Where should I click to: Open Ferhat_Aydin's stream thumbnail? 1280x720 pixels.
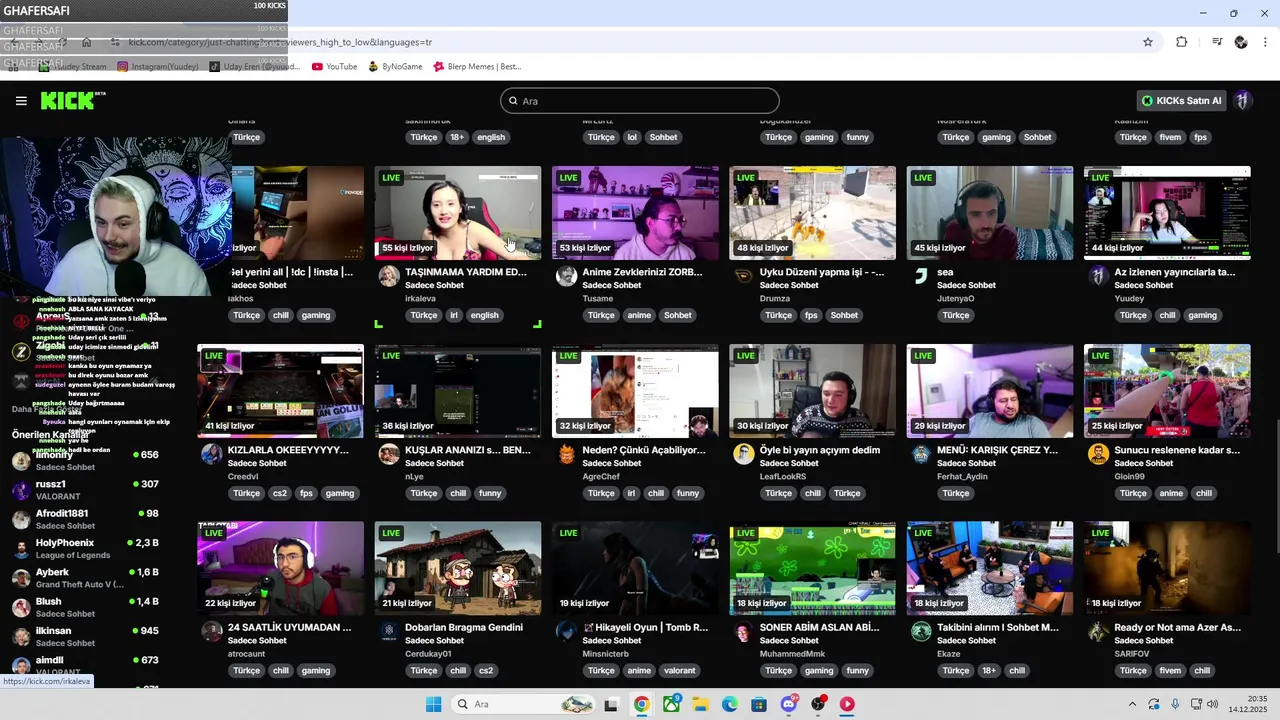990,391
